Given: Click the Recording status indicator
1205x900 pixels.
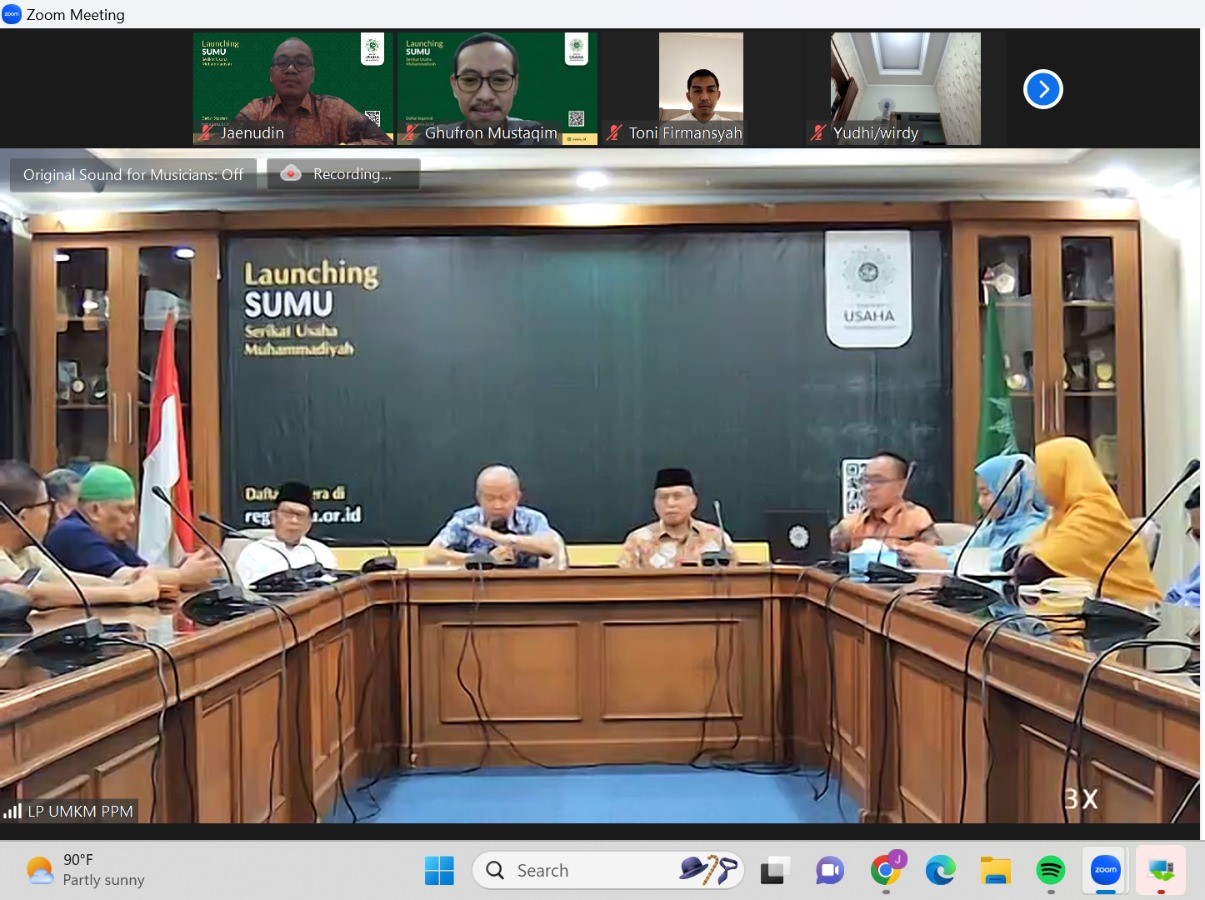Looking at the screenshot, I should pyautogui.click(x=343, y=174).
